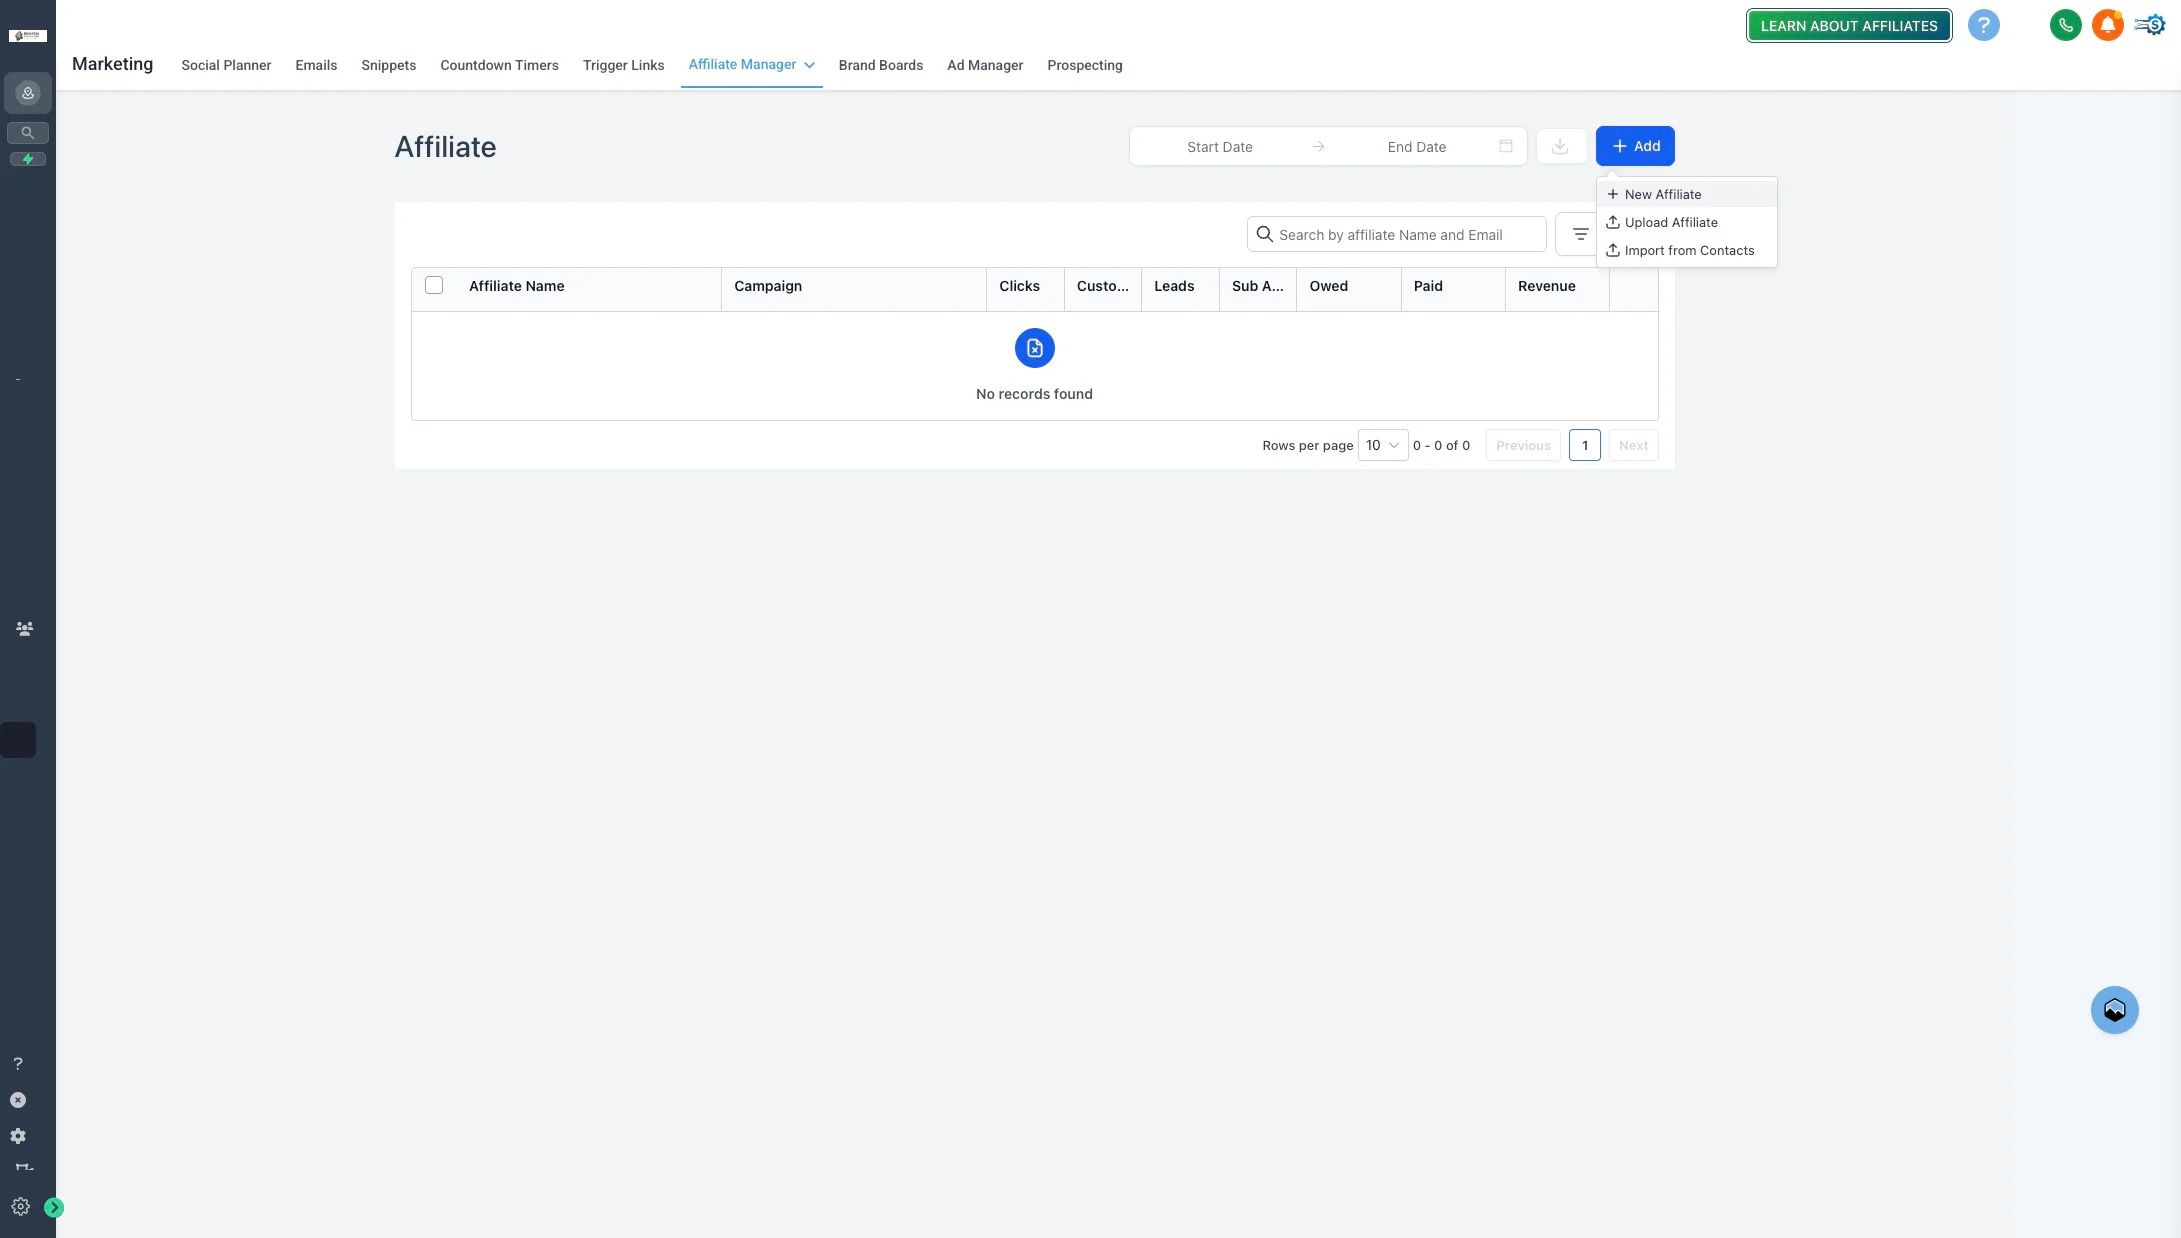Open the Snippets tab
This screenshot has height=1238, width=2181.
coord(388,65)
